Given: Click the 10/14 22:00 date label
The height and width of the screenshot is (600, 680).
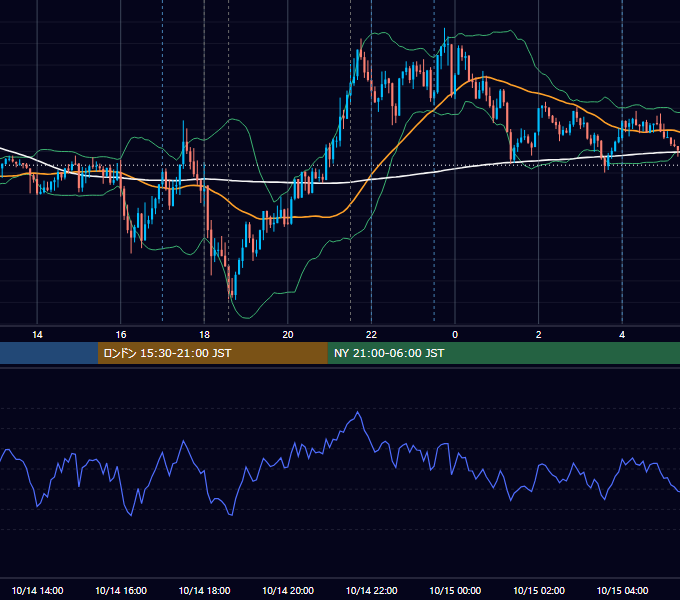Looking at the screenshot, I should click(371, 590).
